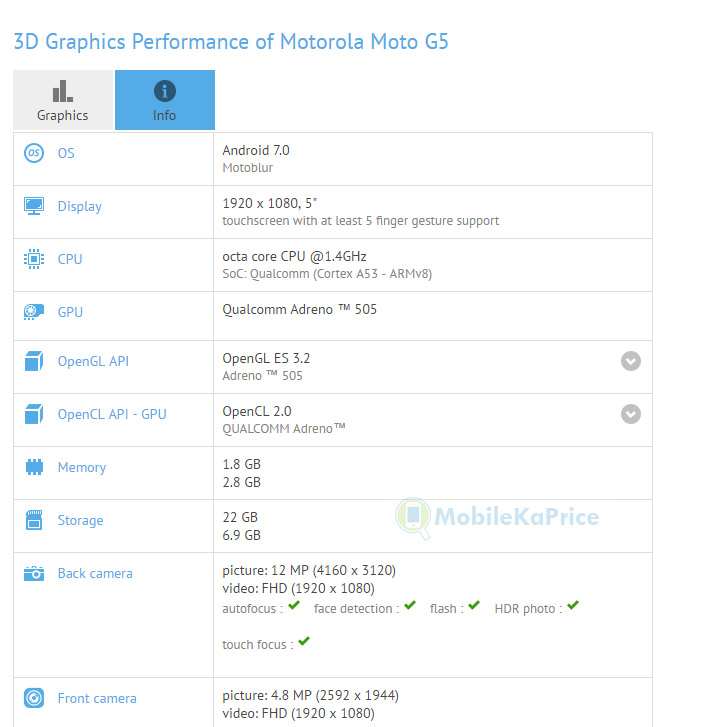
Task: Click the Display label
Action: [x=80, y=206]
